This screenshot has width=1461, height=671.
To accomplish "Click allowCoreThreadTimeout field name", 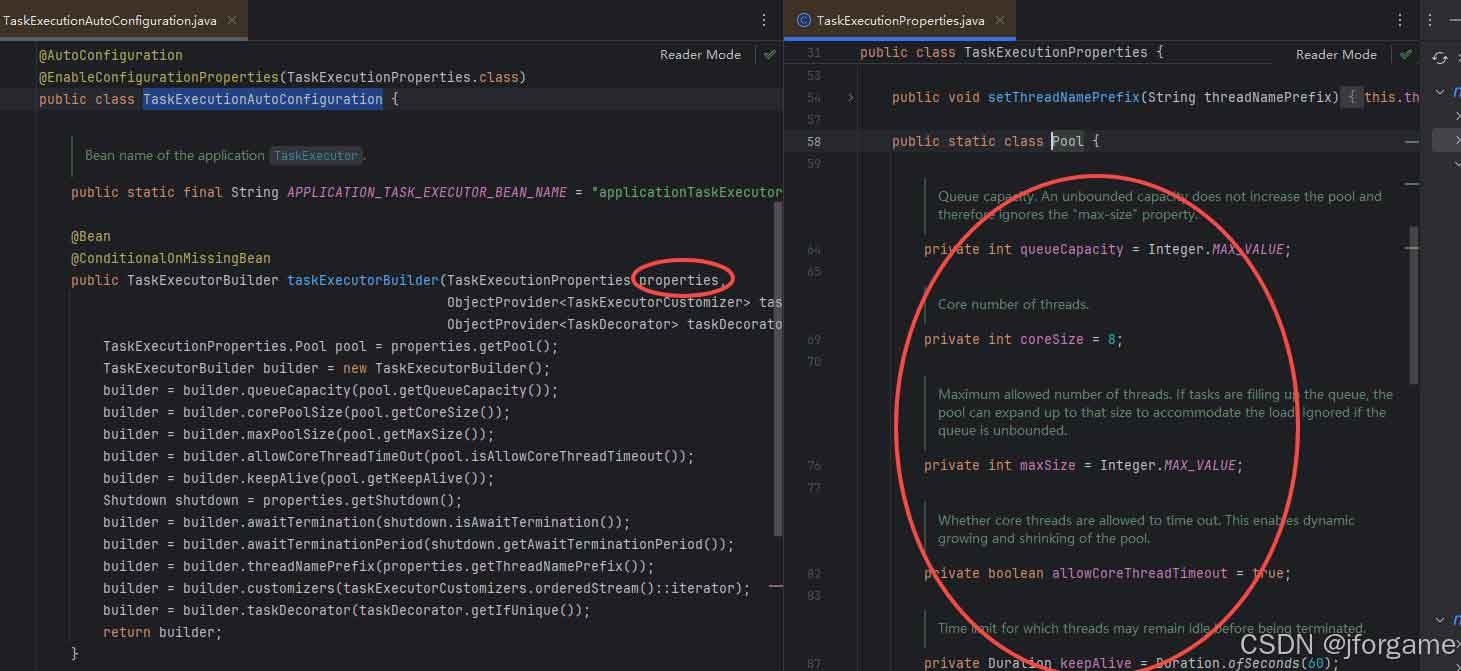I will pyautogui.click(x=1140, y=574).
